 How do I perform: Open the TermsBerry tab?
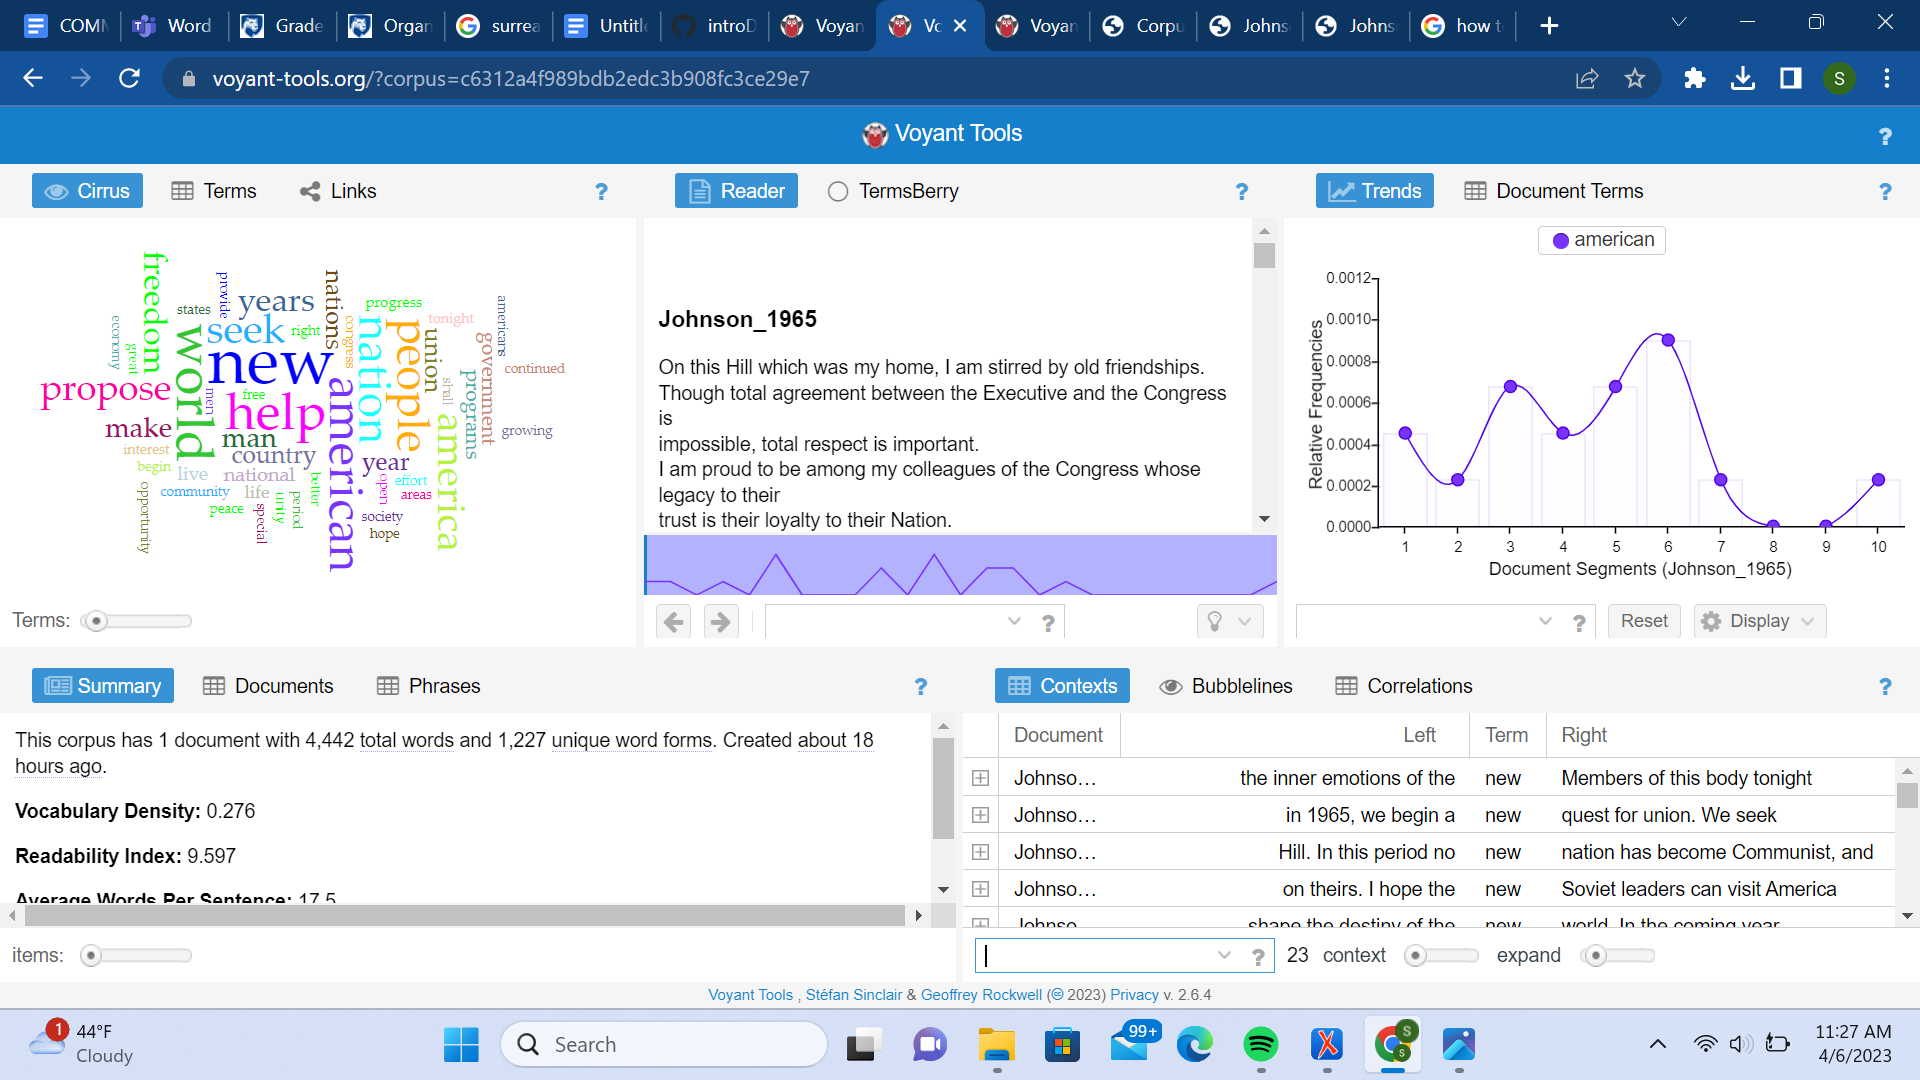click(893, 191)
